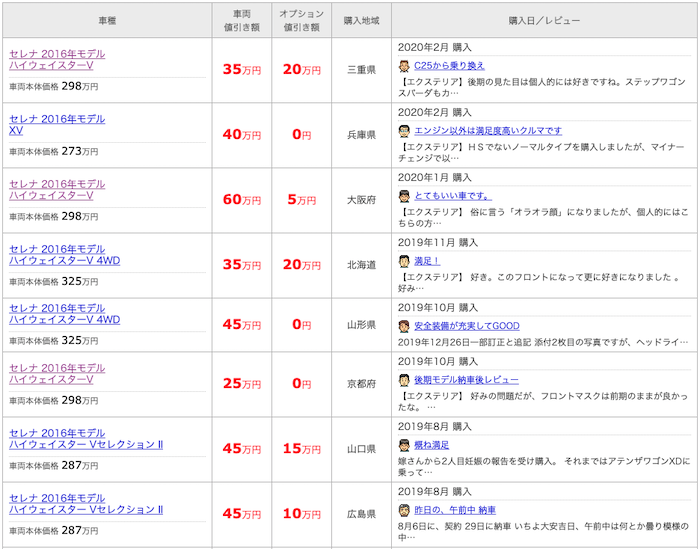Open review 'エンジン以外は満足度高いクルマです'
This screenshot has width=700, height=549.
tap(488, 131)
